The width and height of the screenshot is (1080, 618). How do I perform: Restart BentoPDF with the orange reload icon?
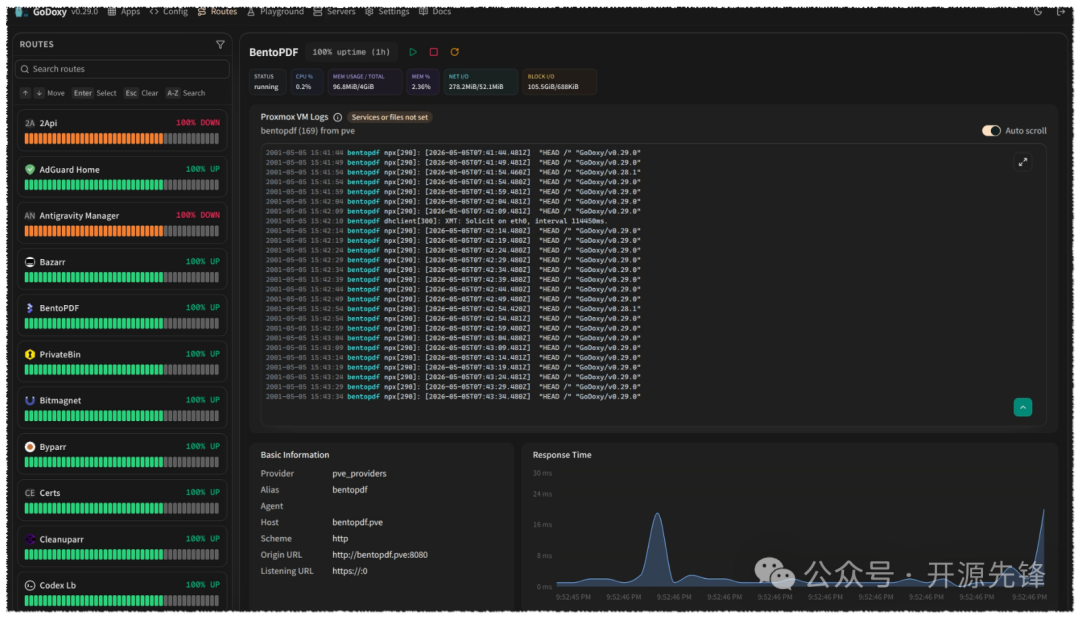pyautogui.click(x=455, y=52)
